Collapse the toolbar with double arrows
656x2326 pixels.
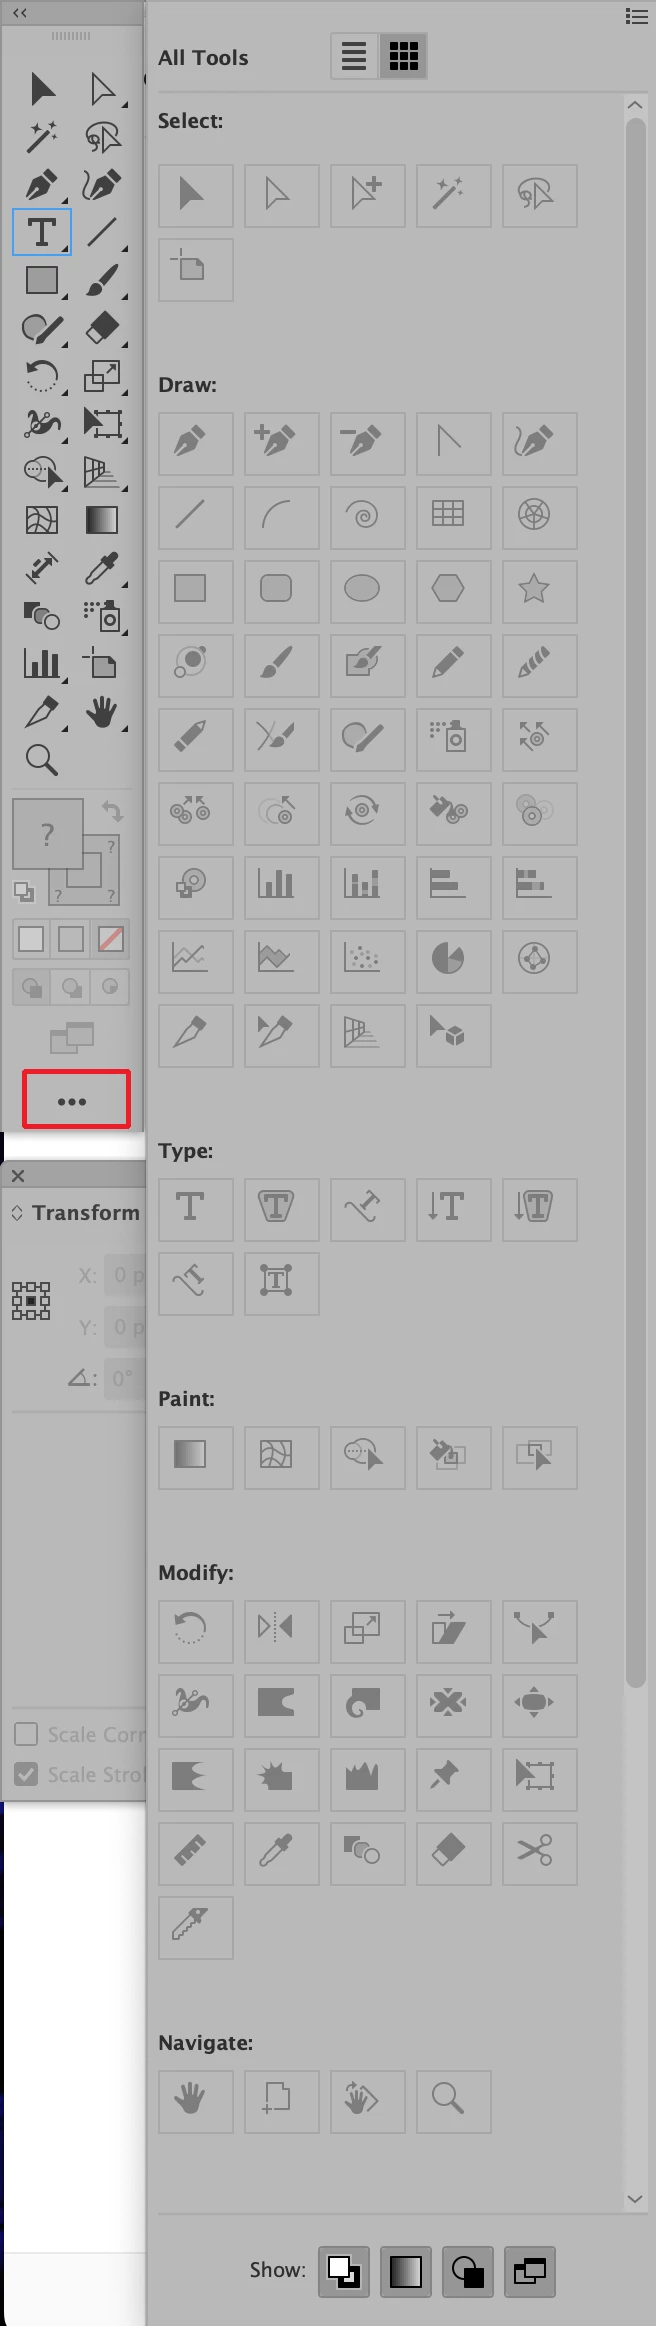(20, 13)
